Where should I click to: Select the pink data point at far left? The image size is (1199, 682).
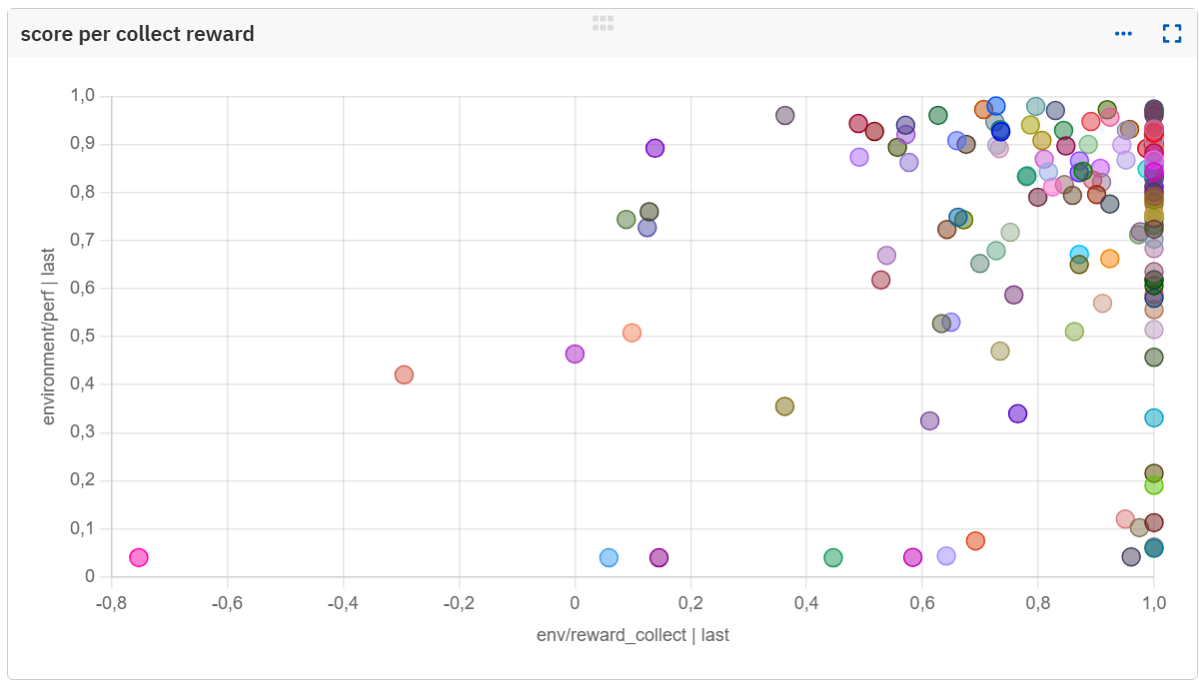[x=139, y=557]
